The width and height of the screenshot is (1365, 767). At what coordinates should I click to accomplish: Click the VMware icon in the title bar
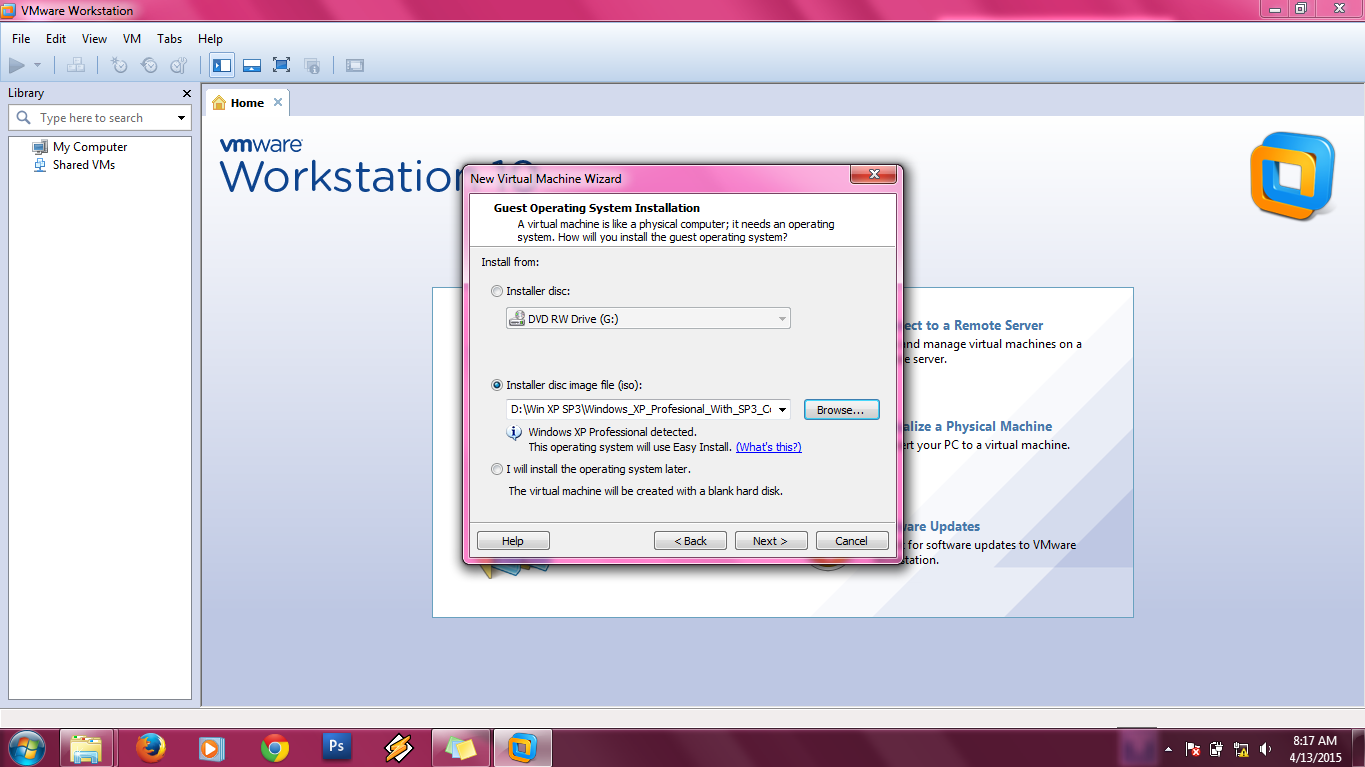[x=9, y=10]
